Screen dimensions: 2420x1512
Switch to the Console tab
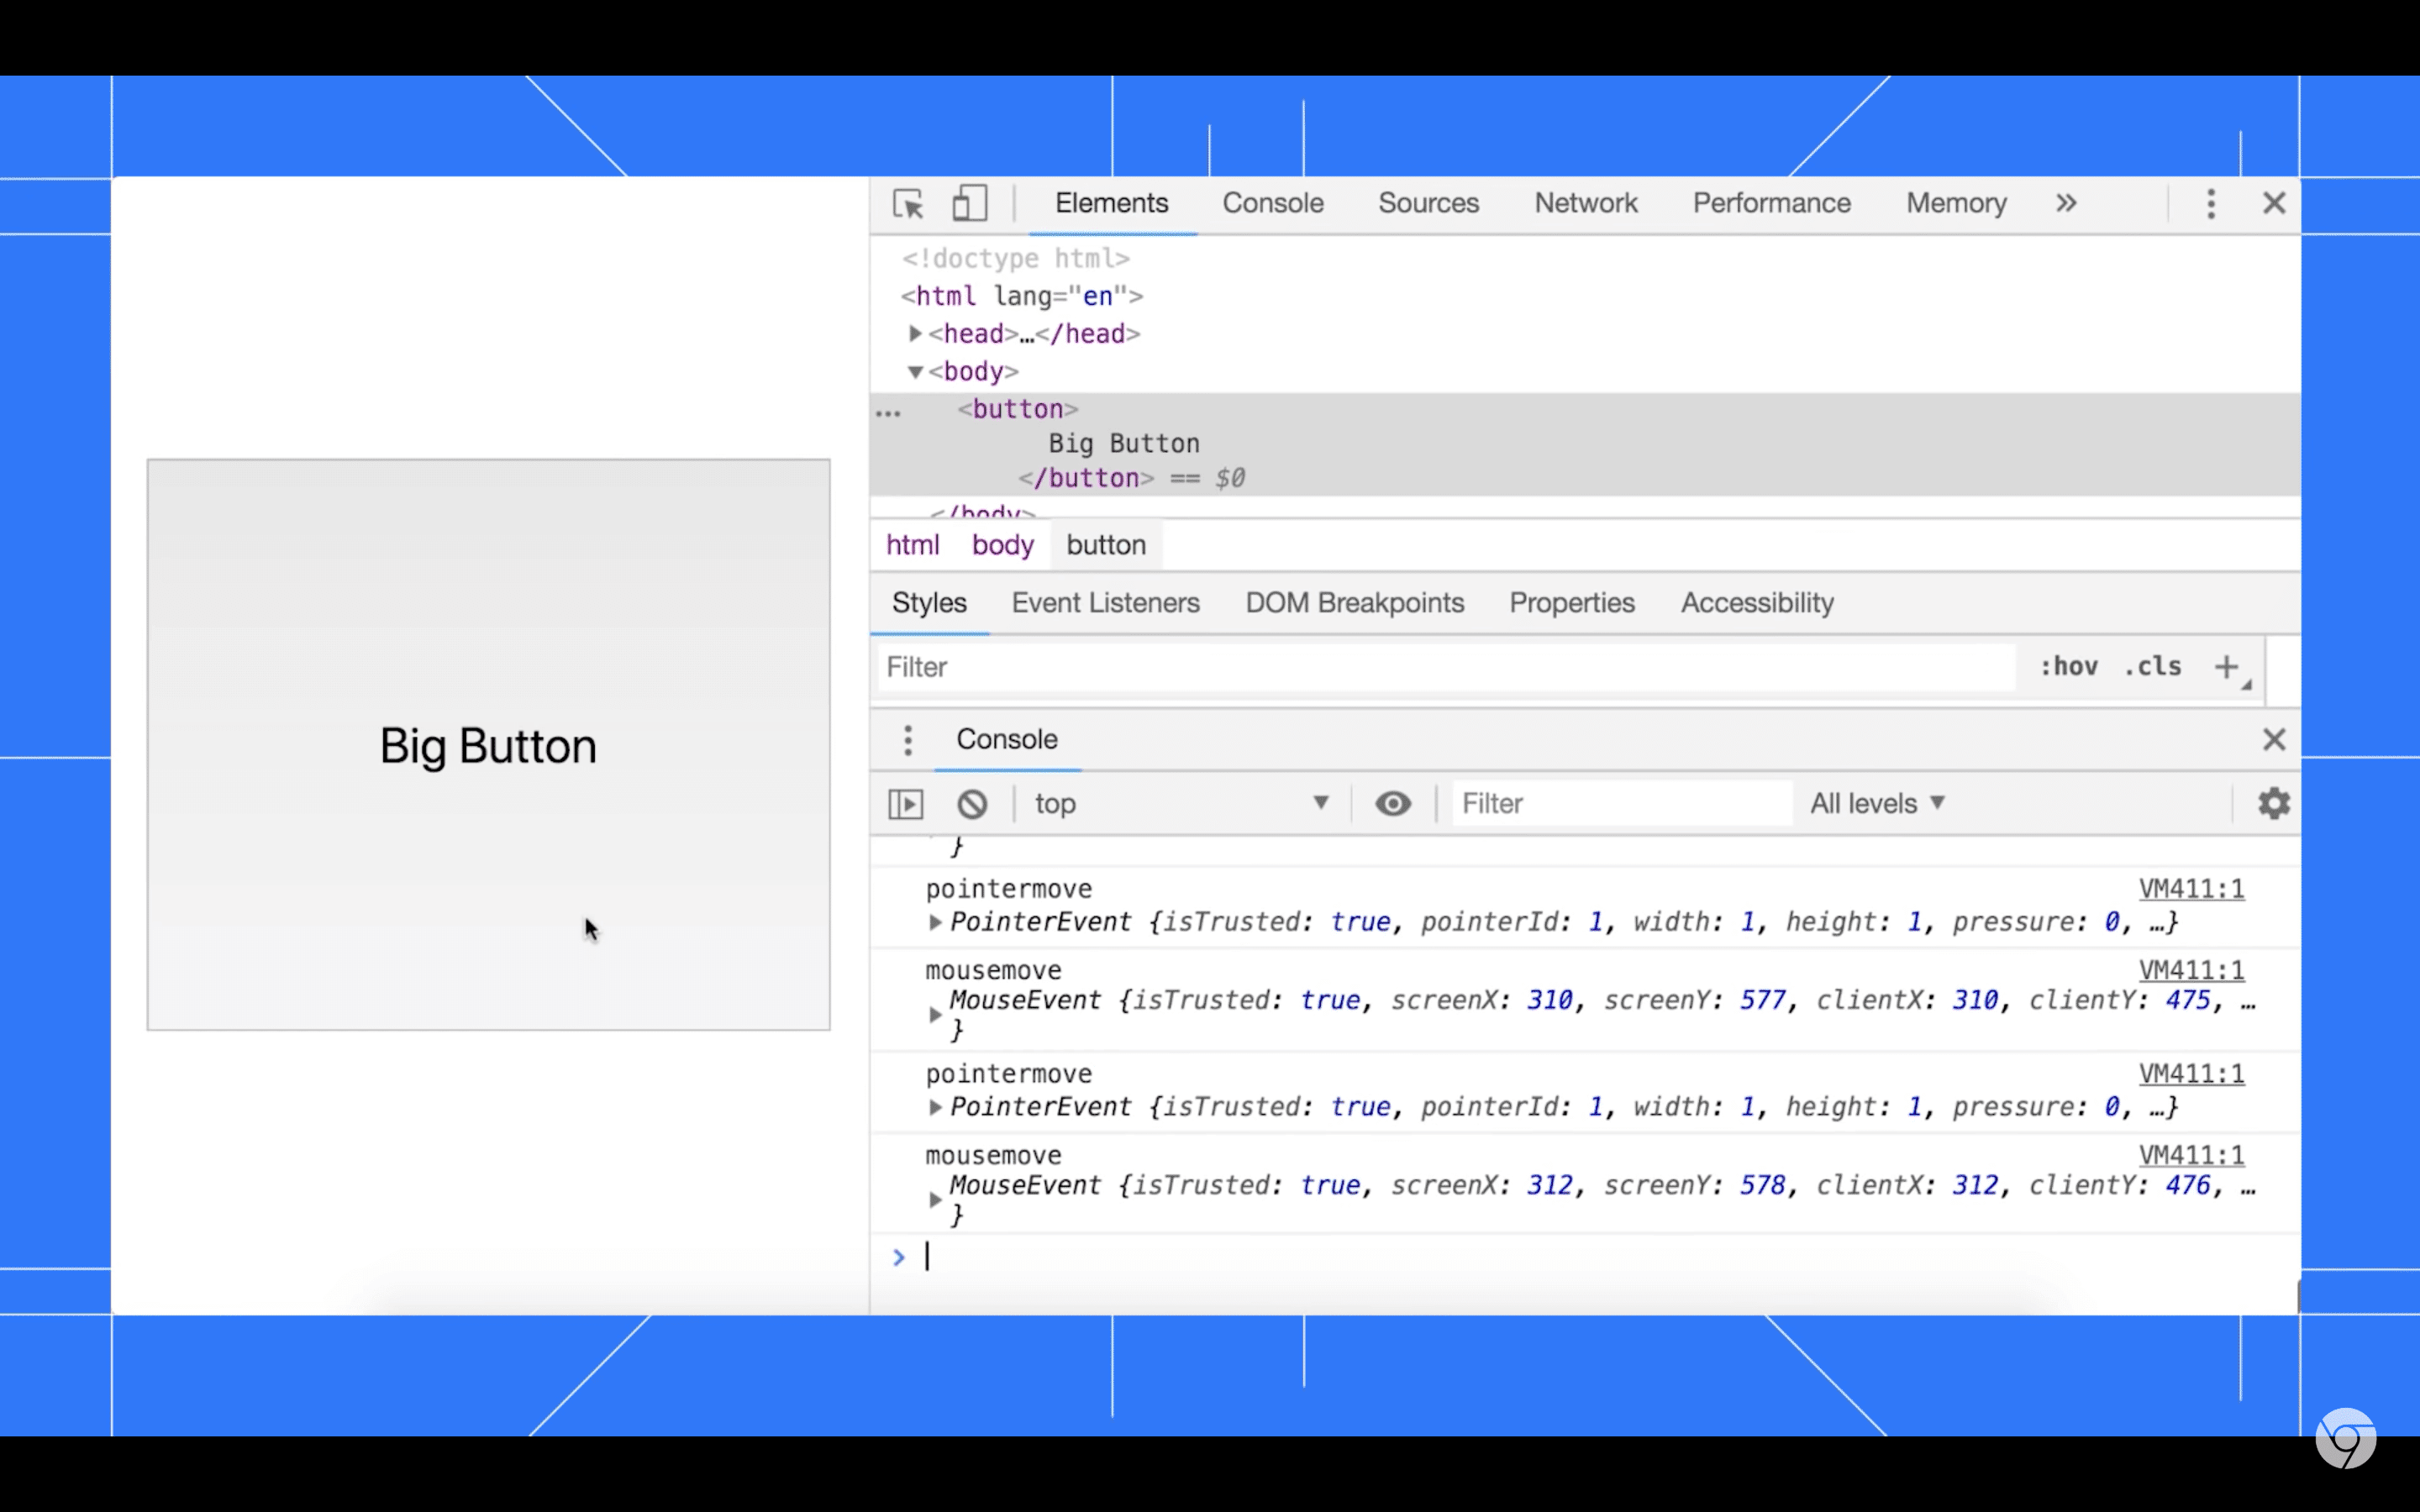point(1274,204)
